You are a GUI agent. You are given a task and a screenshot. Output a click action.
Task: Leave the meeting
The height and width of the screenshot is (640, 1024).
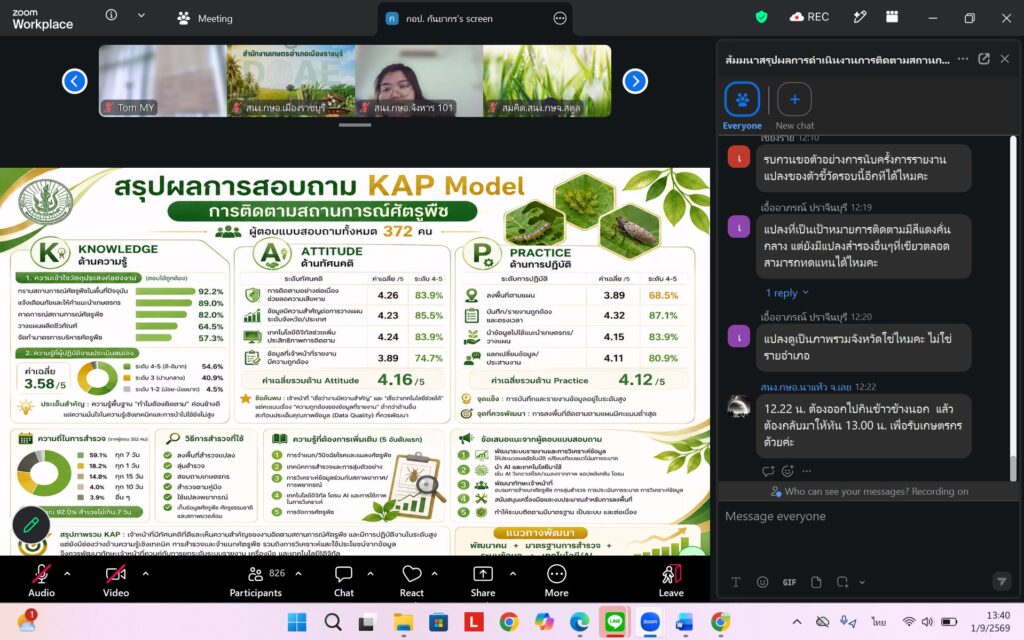pyautogui.click(x=671, y=581)
